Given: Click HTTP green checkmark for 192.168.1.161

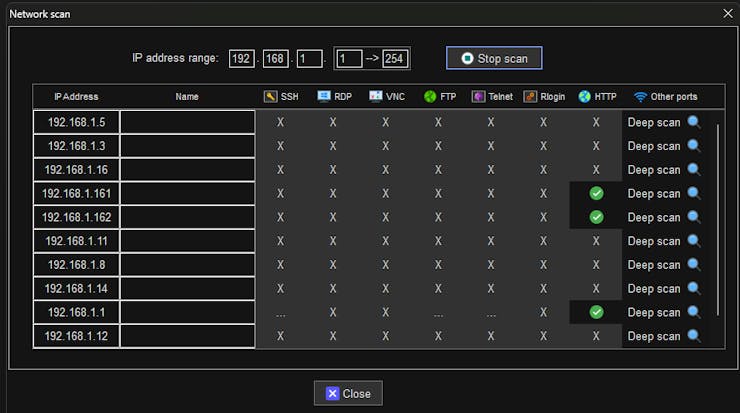Looking at the screenshot, I should tap(597, 194).
